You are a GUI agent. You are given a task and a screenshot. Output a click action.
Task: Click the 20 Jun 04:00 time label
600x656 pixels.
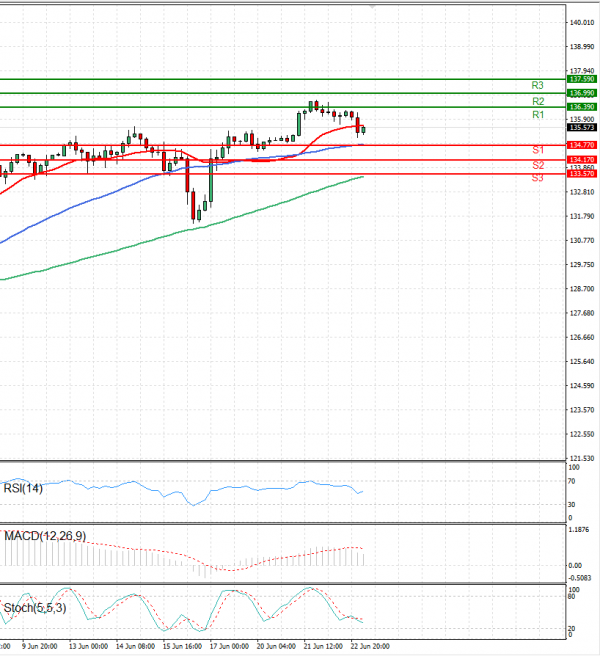pyautogui.click(x=276, y=646)
